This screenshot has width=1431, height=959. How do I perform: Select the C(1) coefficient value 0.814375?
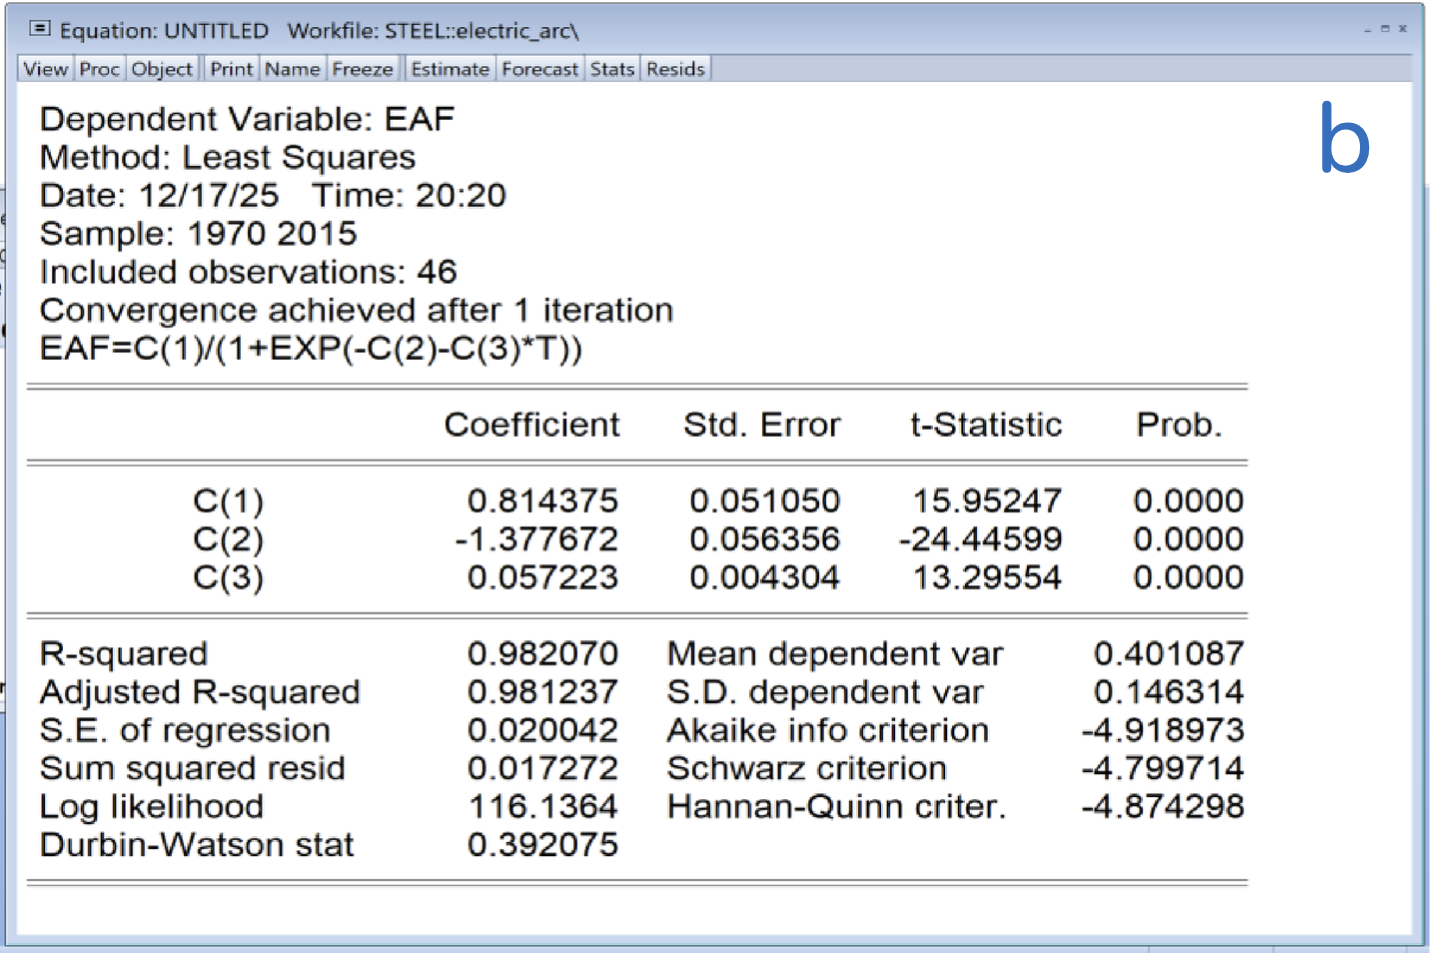tap(542, 500)
